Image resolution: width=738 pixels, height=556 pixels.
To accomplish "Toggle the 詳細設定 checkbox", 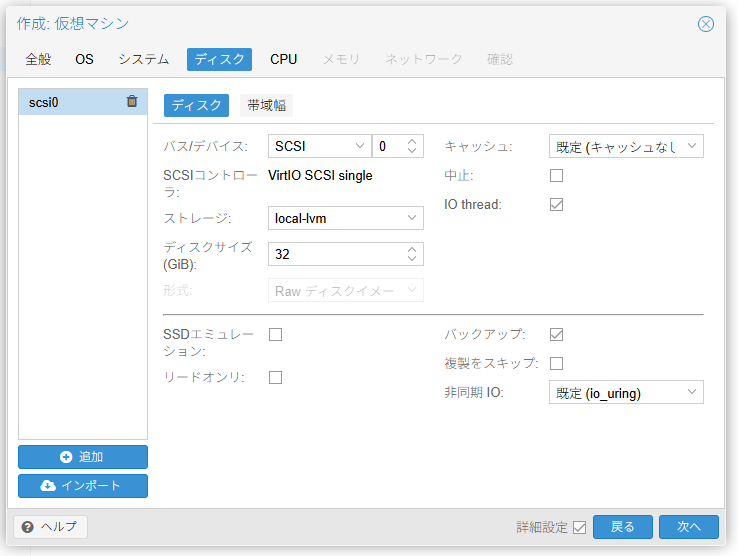I will click(x=579, y=527).
